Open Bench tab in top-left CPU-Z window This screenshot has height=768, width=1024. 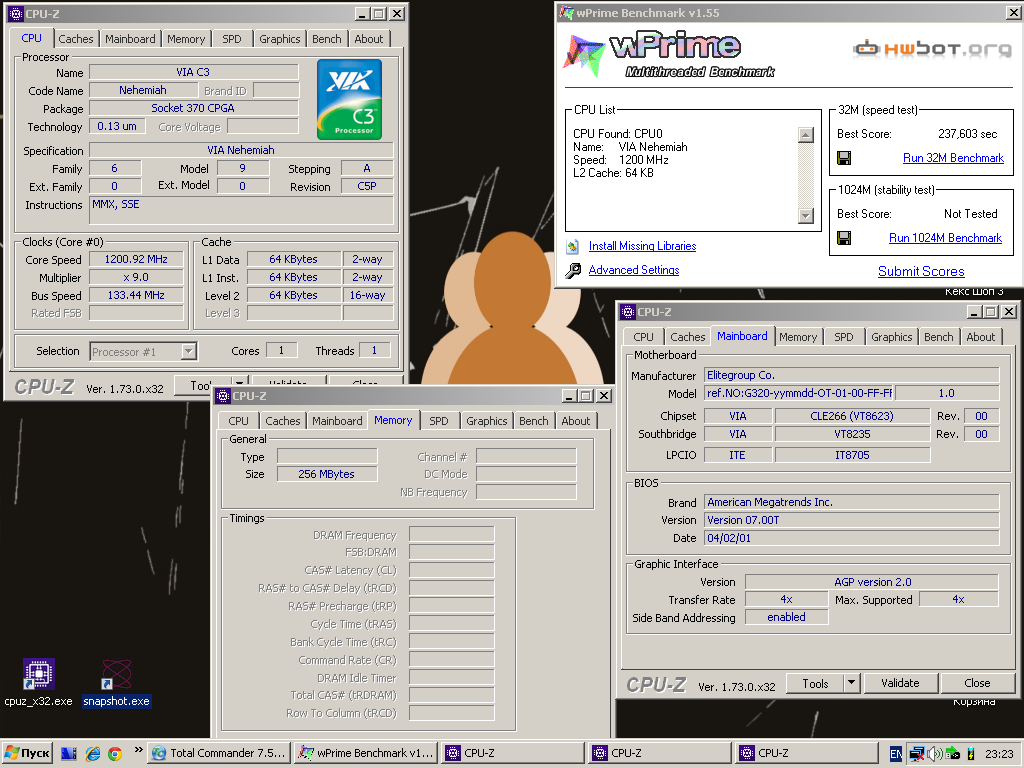327,39
